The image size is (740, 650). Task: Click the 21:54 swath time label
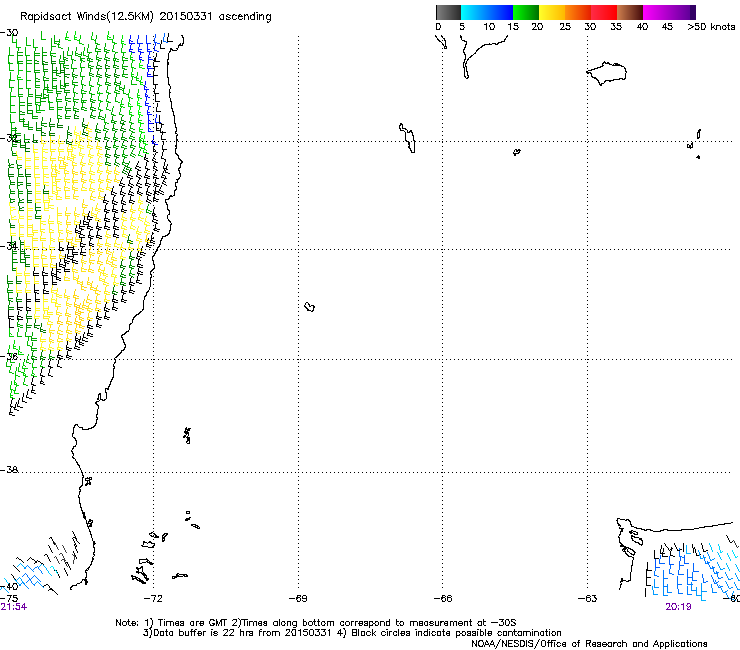click(14, 607)
